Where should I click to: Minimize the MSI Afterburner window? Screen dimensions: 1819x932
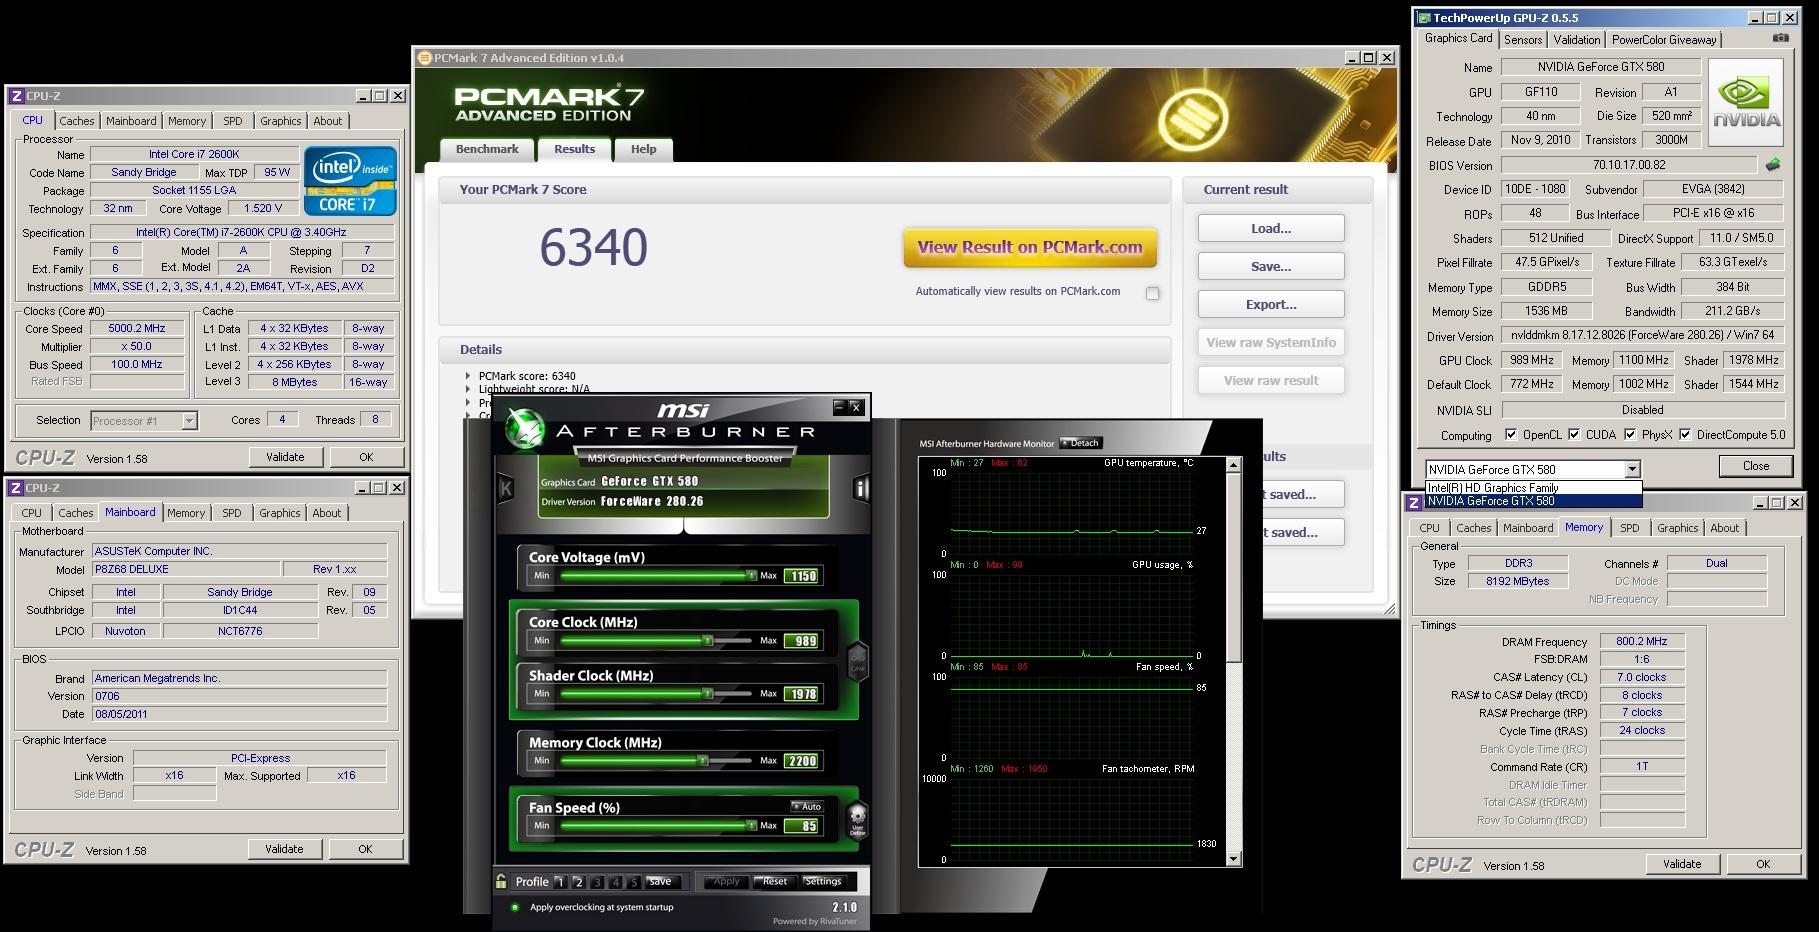click(x=839, y=407)
